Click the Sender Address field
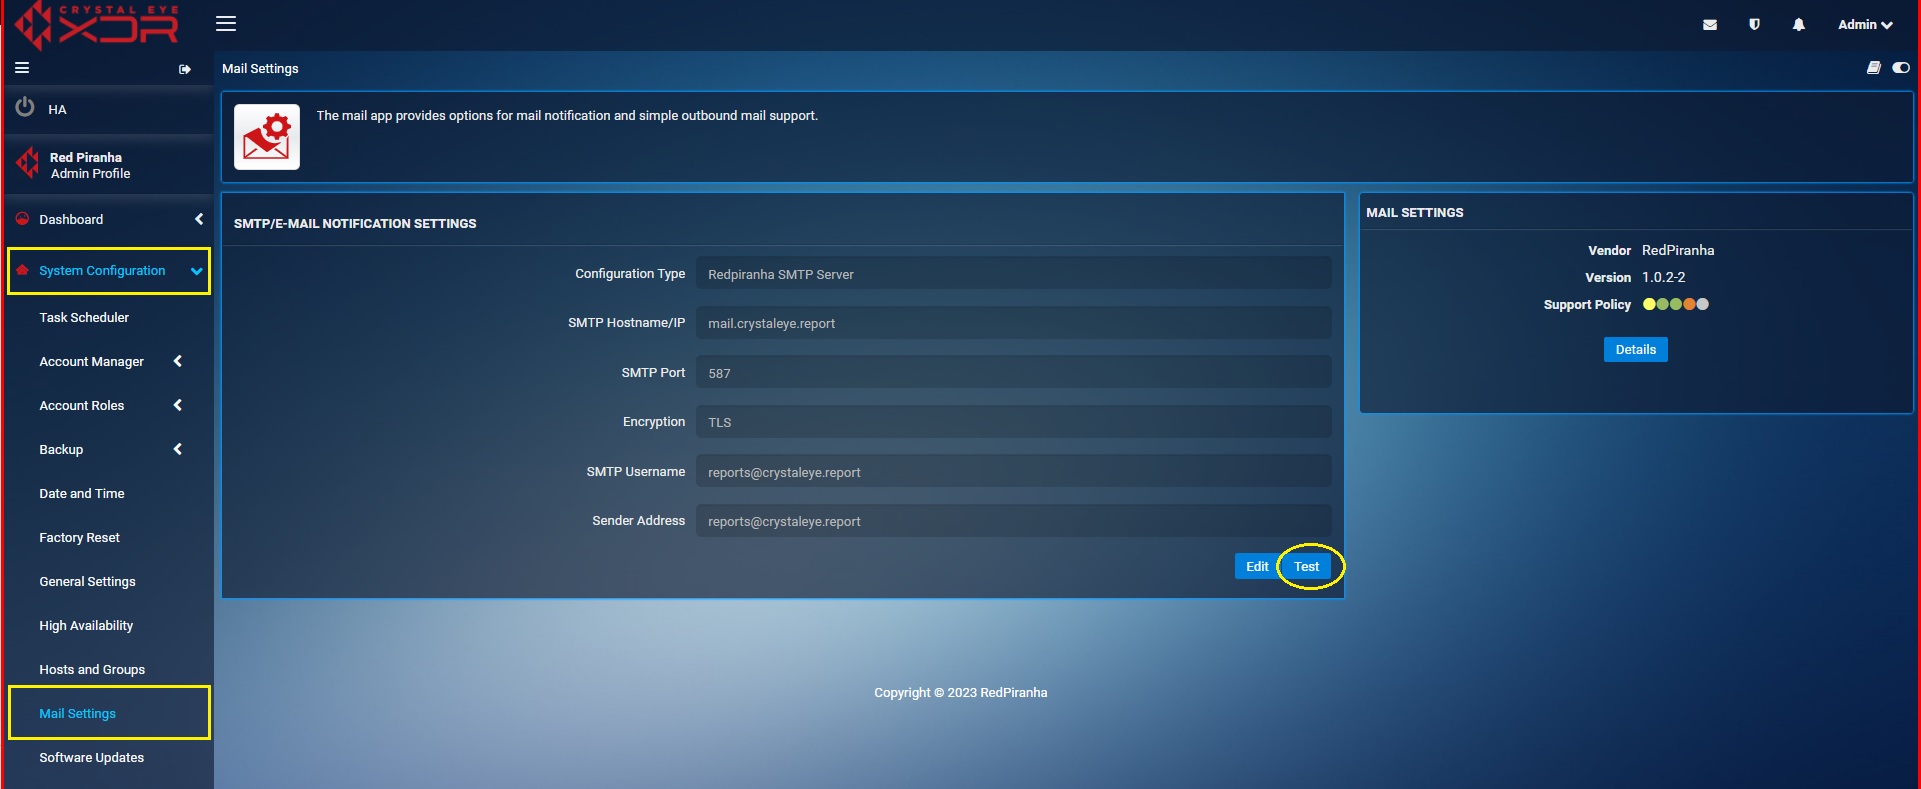The image size is (1921, 789). pos(1013,521)
